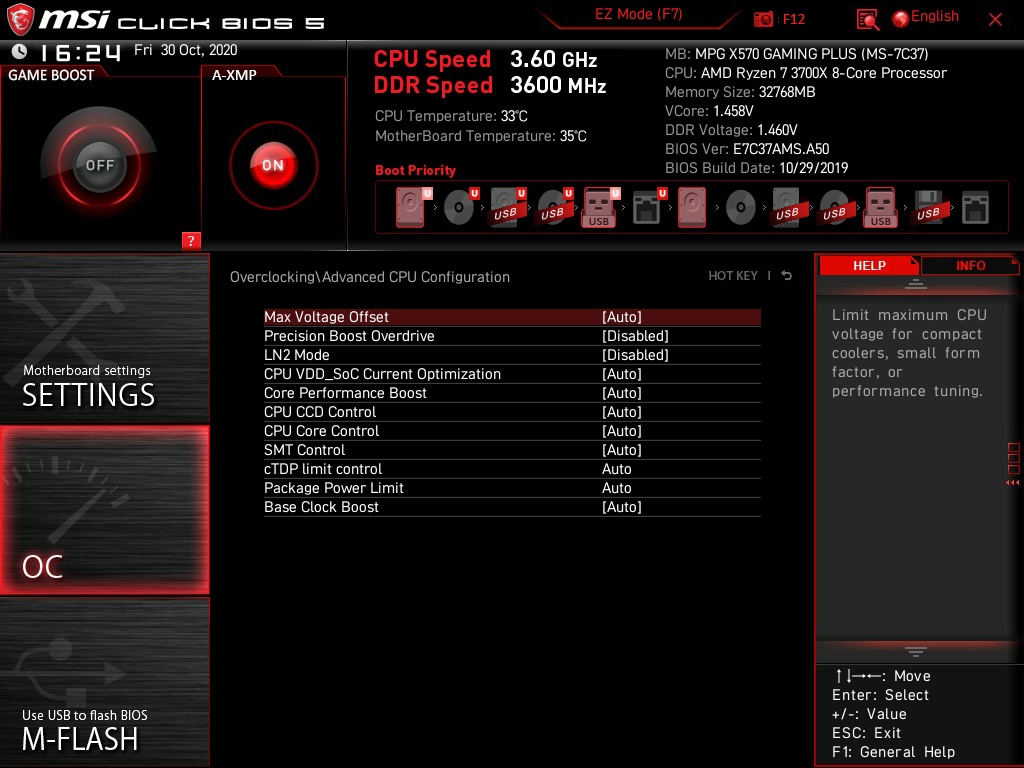The image size is (1024, 768).
Task: Open the LN2 Mode [Disabled] value
Action: 635,355
